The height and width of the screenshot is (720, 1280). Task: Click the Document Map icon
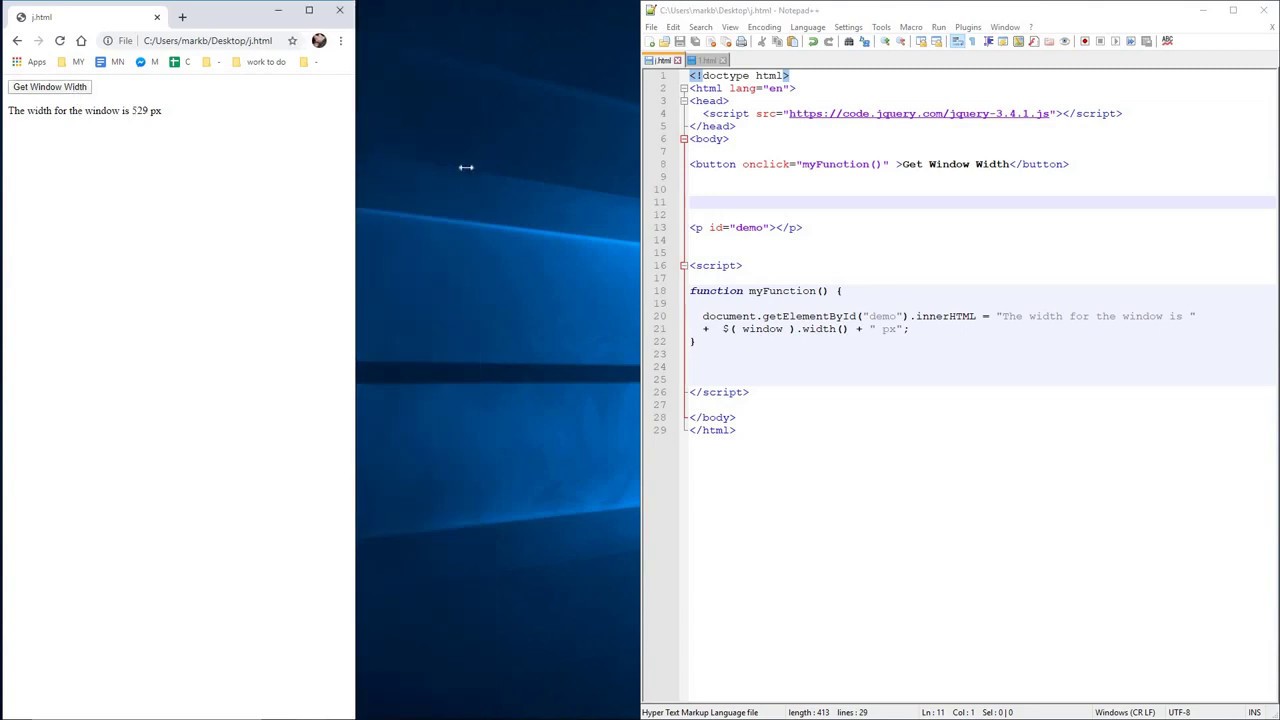(1018, 41)
